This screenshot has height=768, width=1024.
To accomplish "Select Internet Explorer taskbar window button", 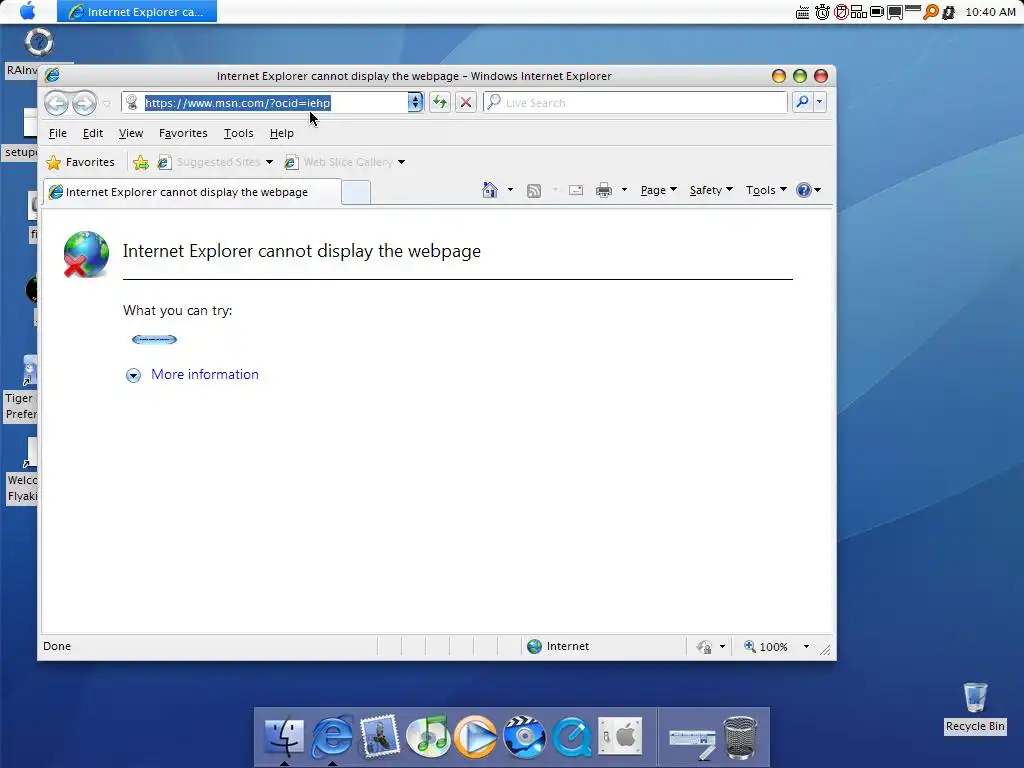I will click(137, 11).
